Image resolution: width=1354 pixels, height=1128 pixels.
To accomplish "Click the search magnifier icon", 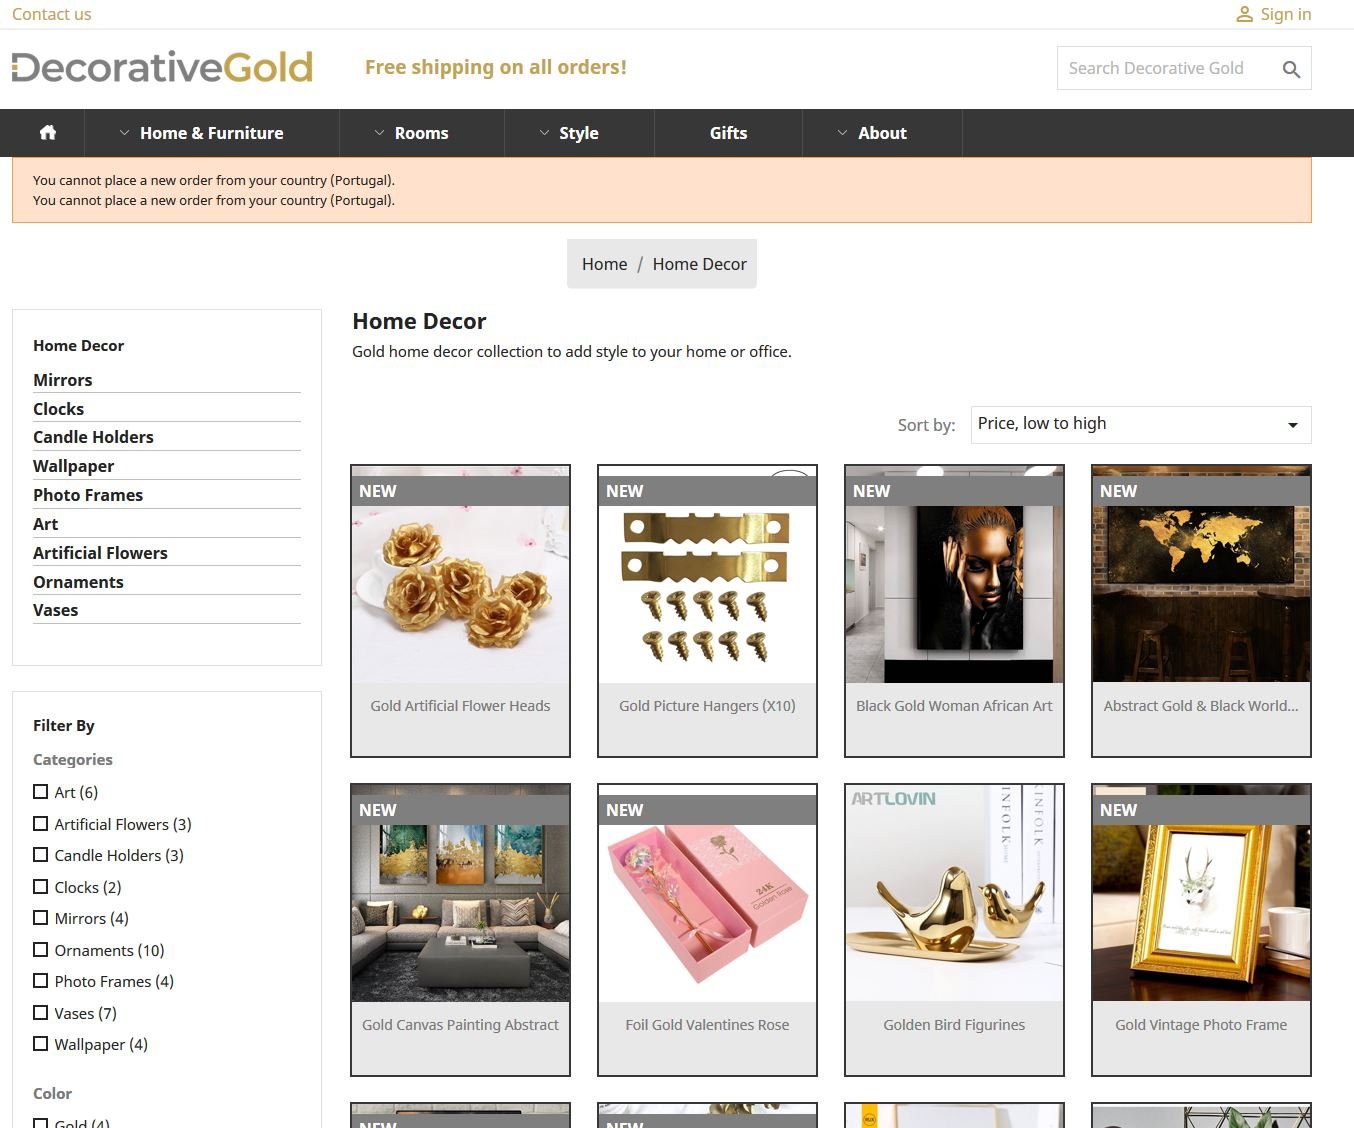I will tap(1291, 69).
